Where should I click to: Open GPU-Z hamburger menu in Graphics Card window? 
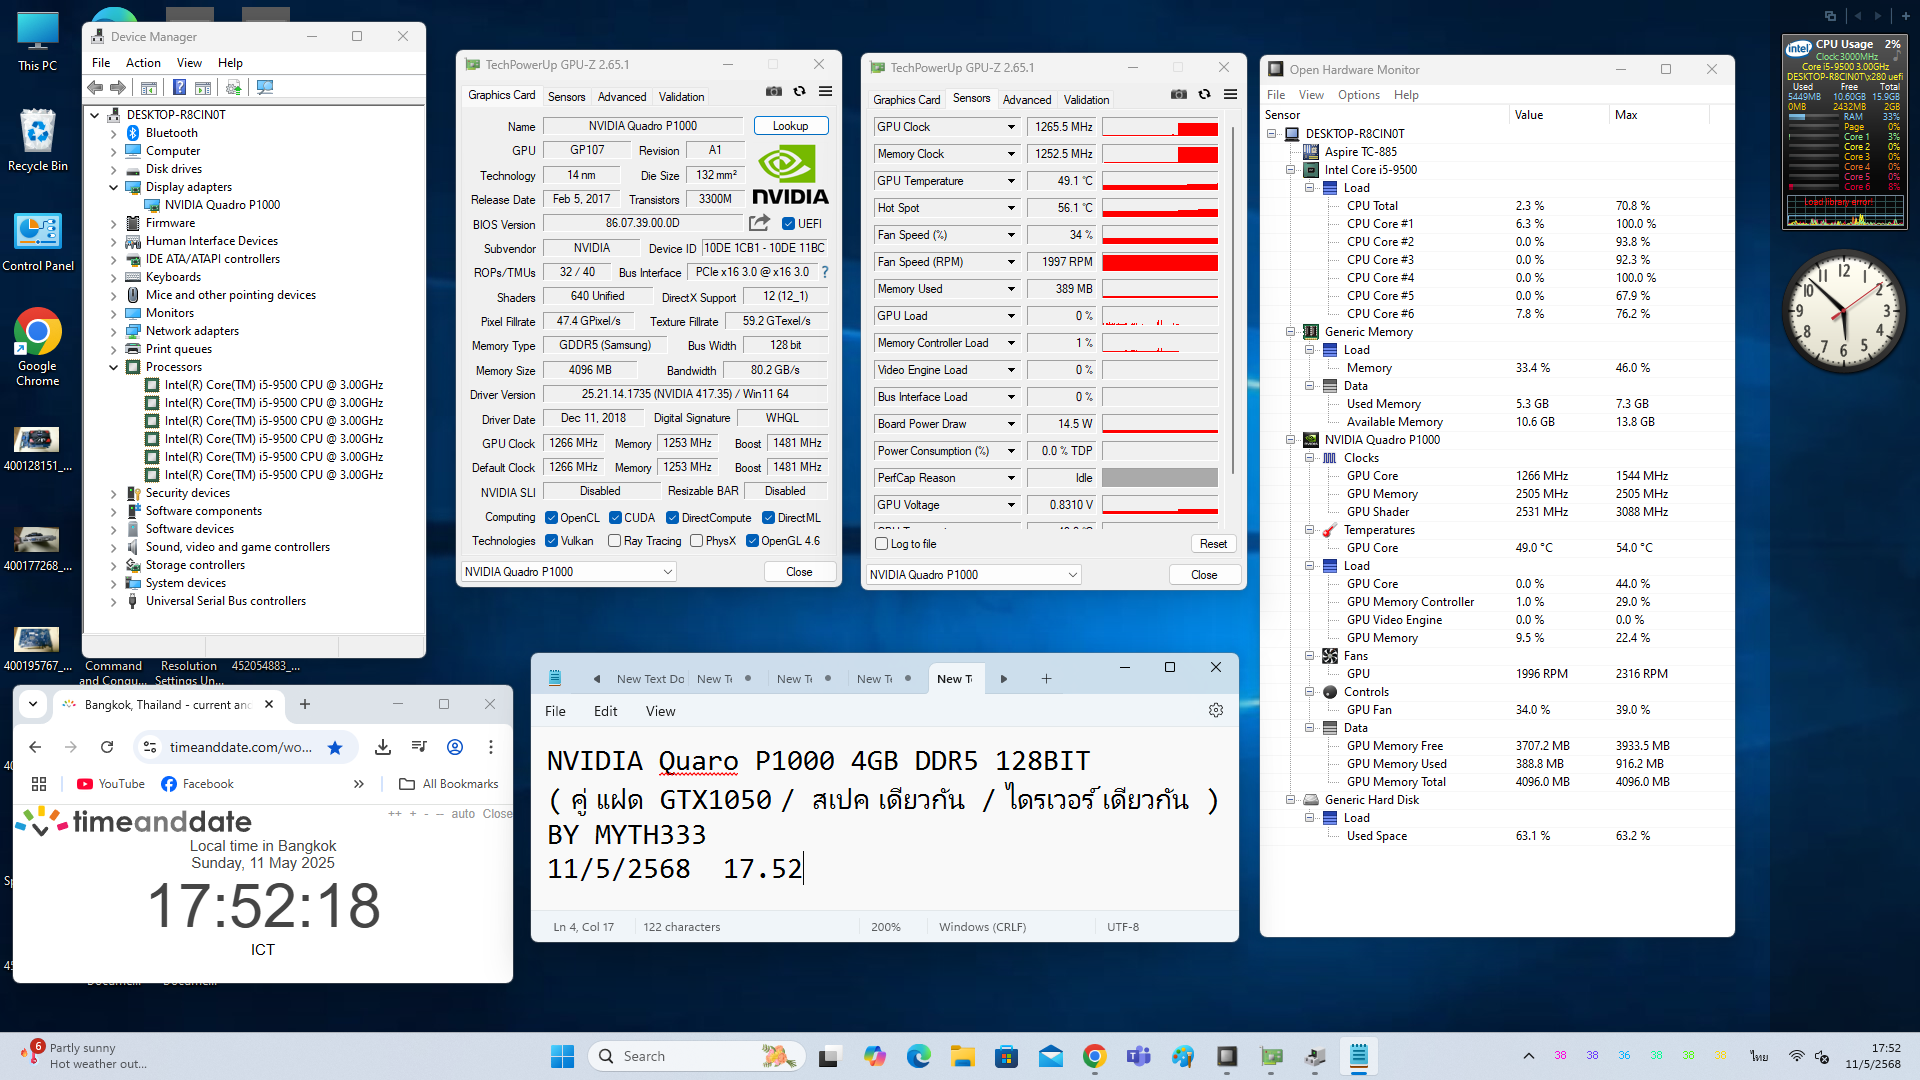coord(825,91)
